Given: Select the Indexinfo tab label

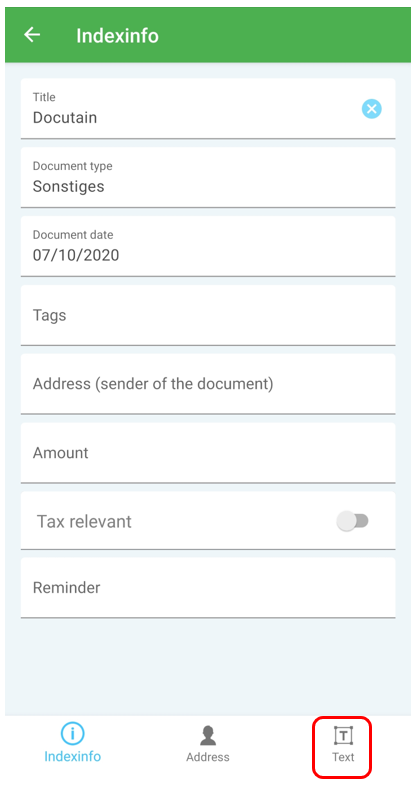Looking at the screenshot, I should [72, 756].
